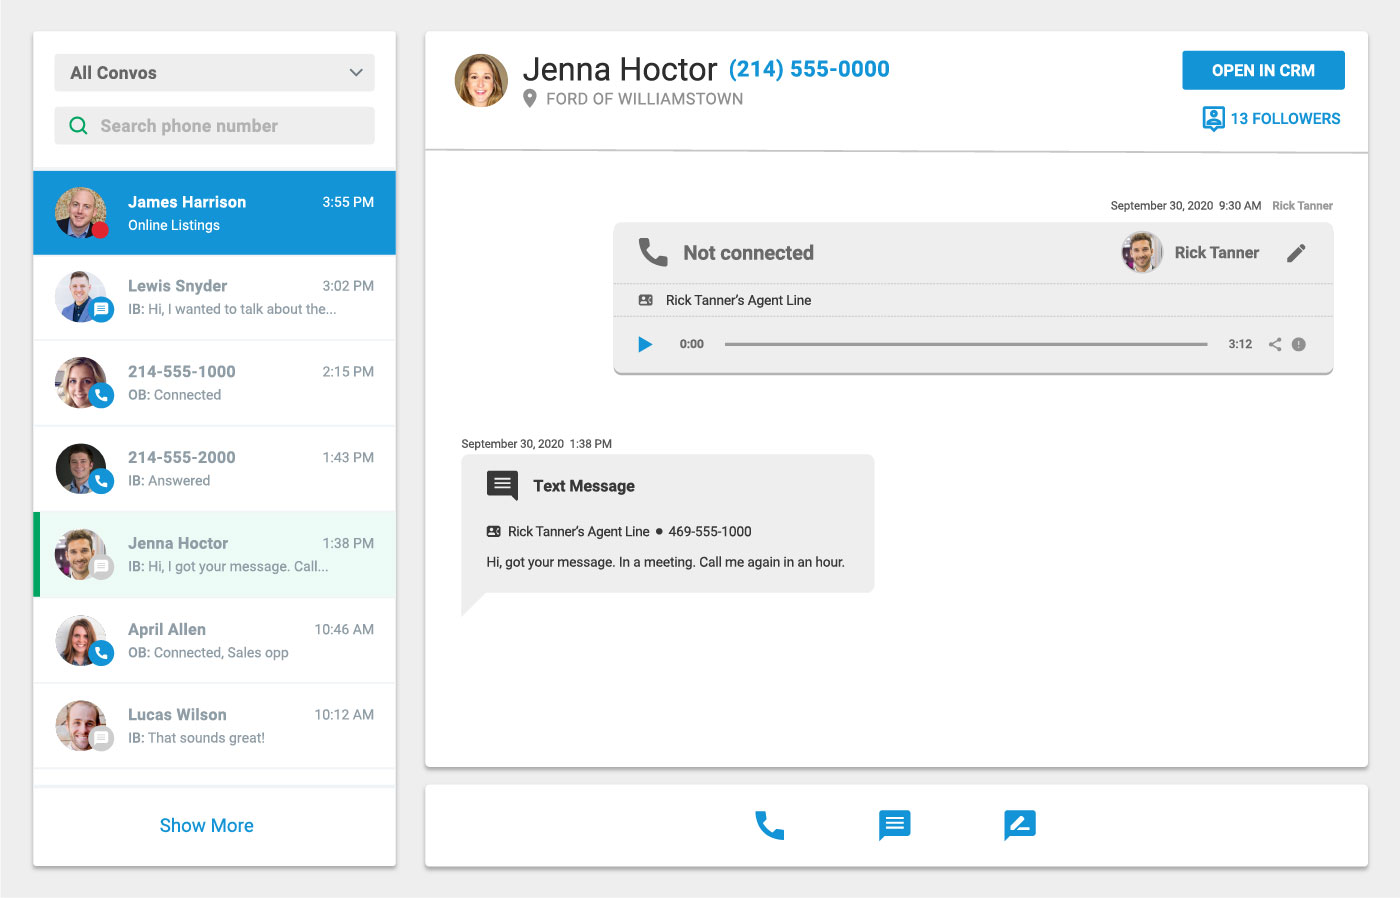Click James Harrison's avatar
This screenshot has height=898, width=1400.
coord(81,213)
